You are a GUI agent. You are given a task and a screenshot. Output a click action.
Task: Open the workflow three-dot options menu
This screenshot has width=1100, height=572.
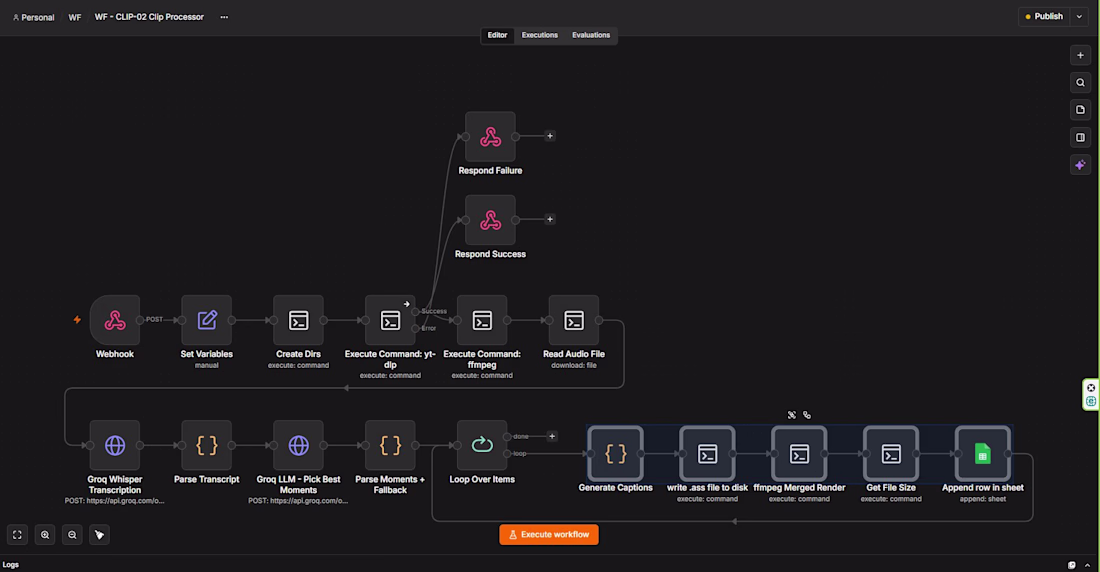224,17
